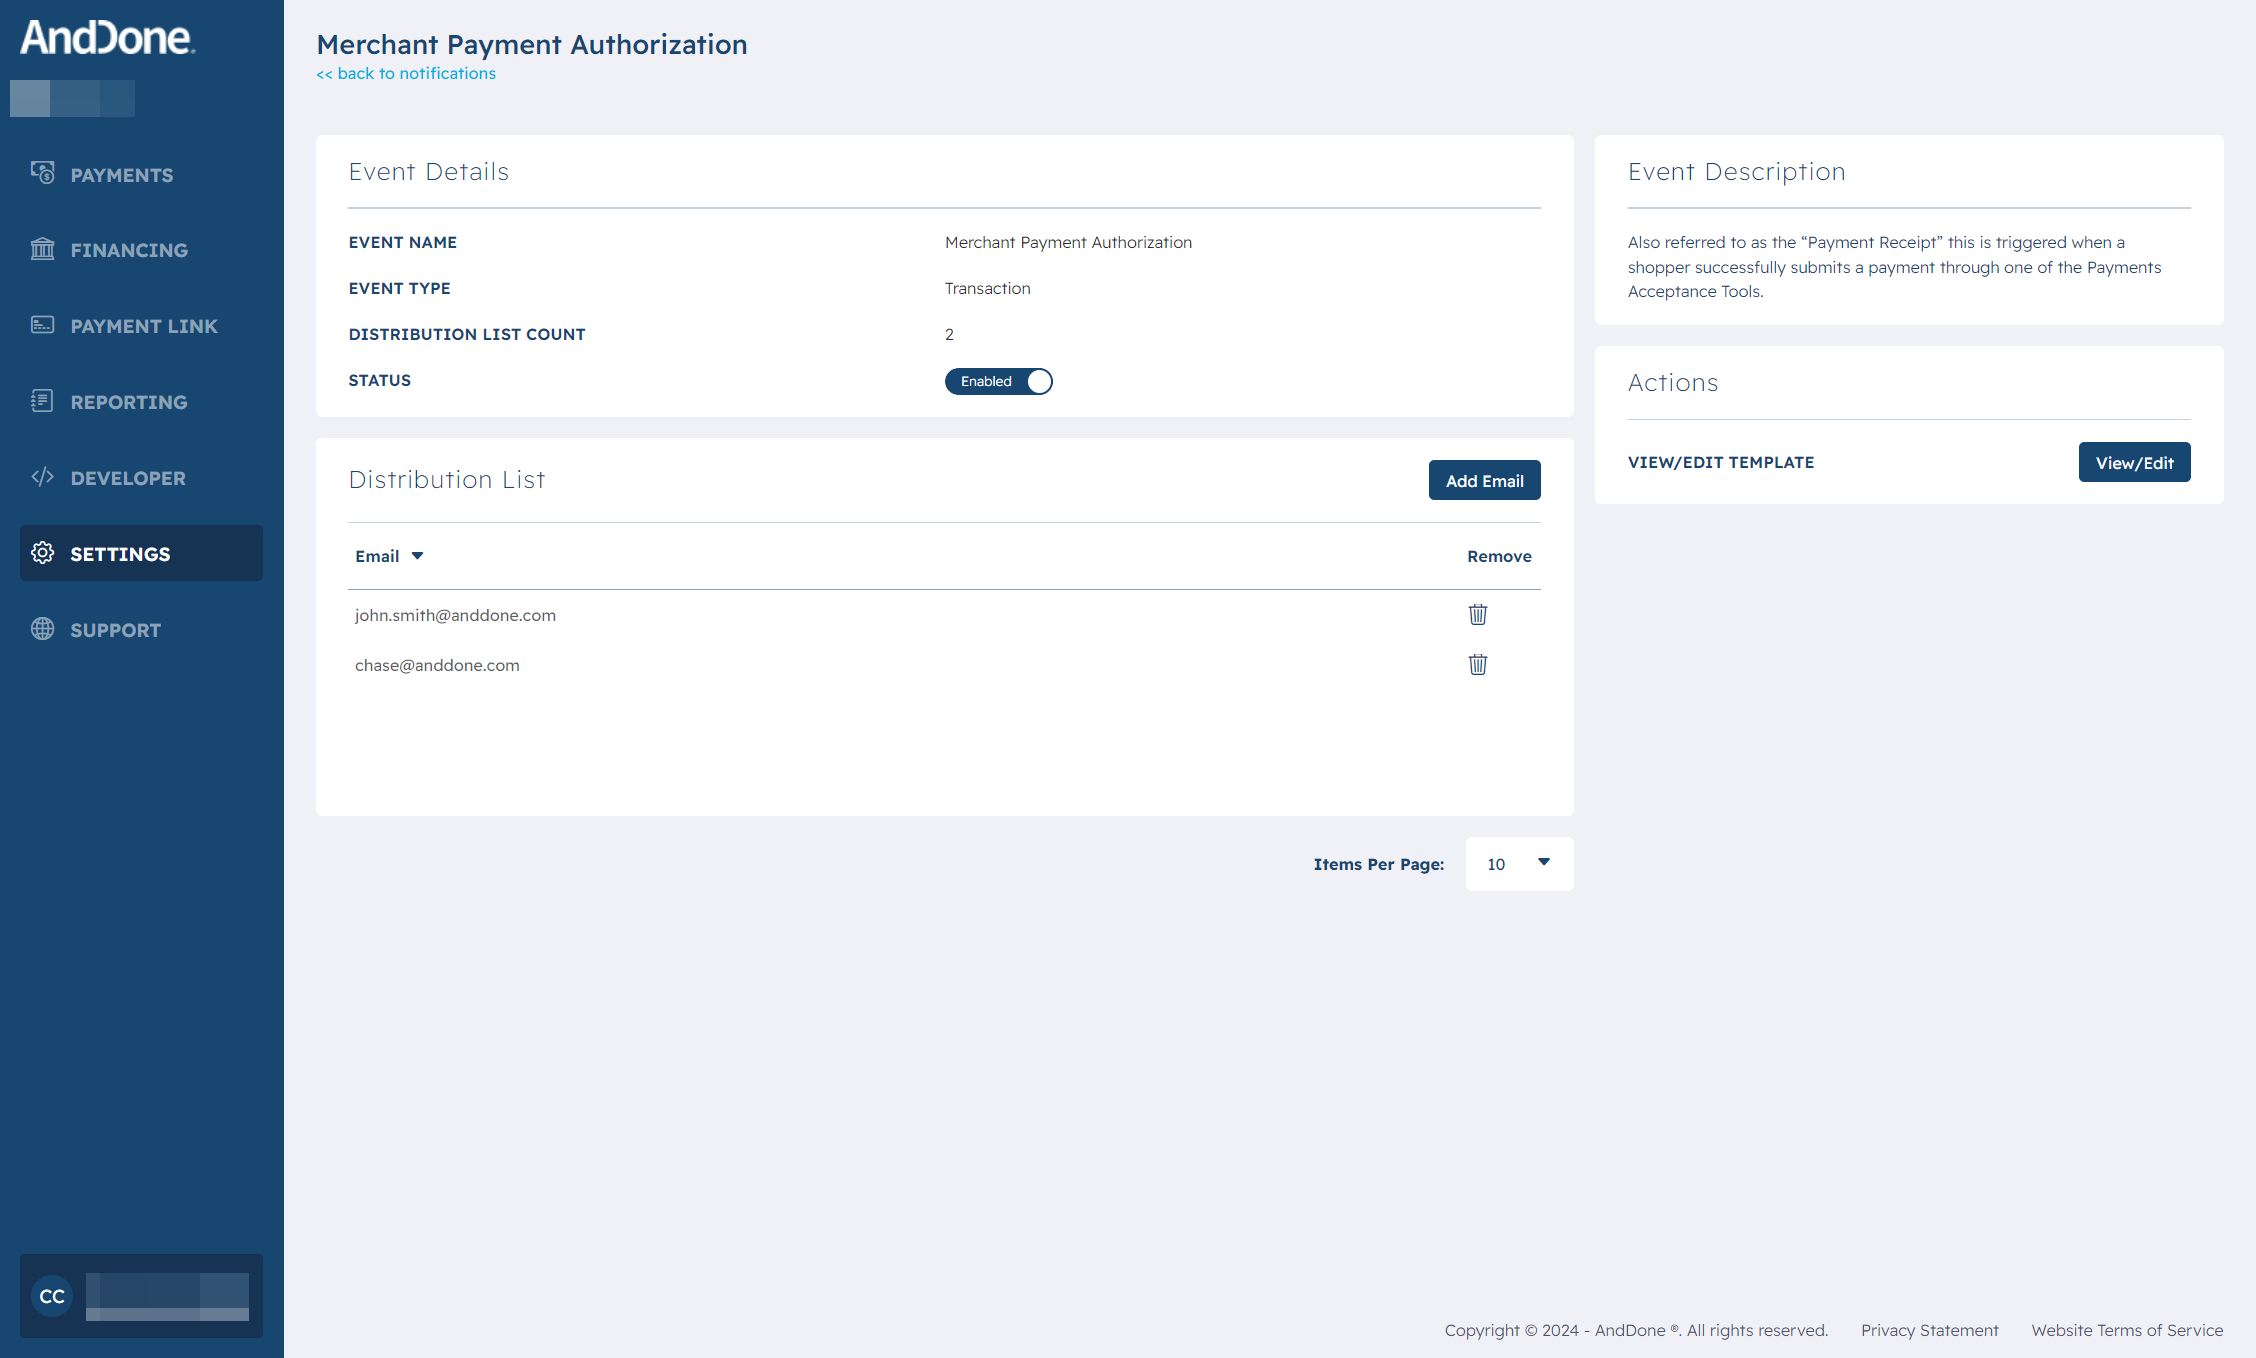Click the Settings navigation icon

(x=44, y=553)
